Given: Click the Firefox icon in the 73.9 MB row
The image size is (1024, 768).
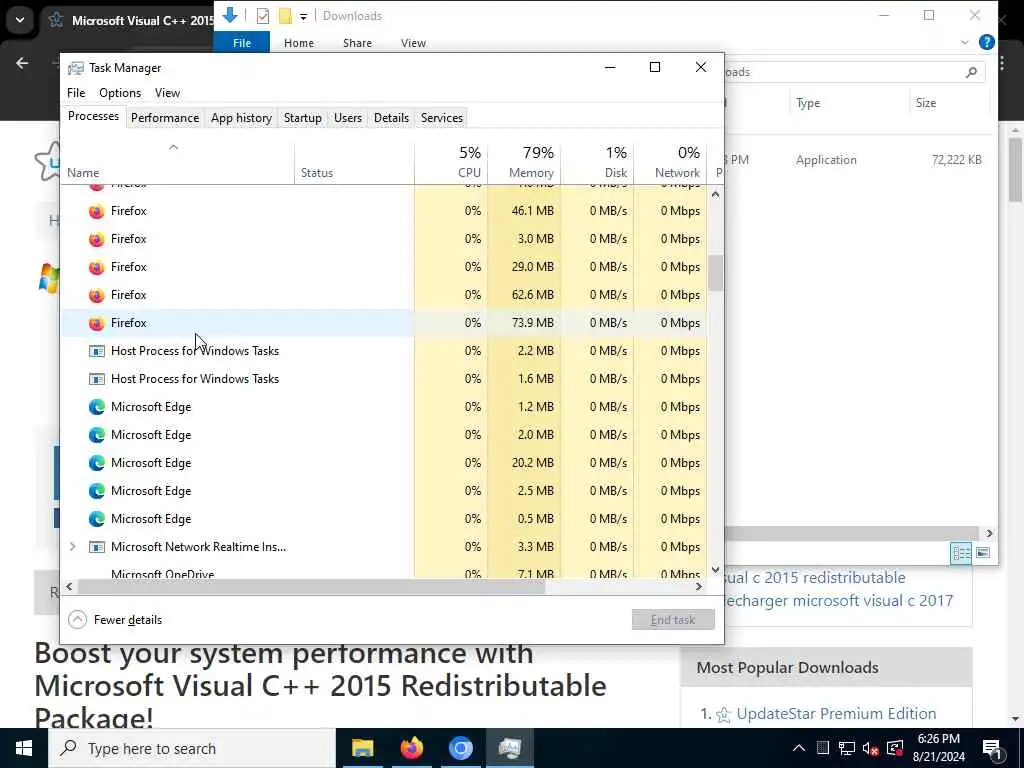Looking at the screenshot, I should (x=97, y=323).
